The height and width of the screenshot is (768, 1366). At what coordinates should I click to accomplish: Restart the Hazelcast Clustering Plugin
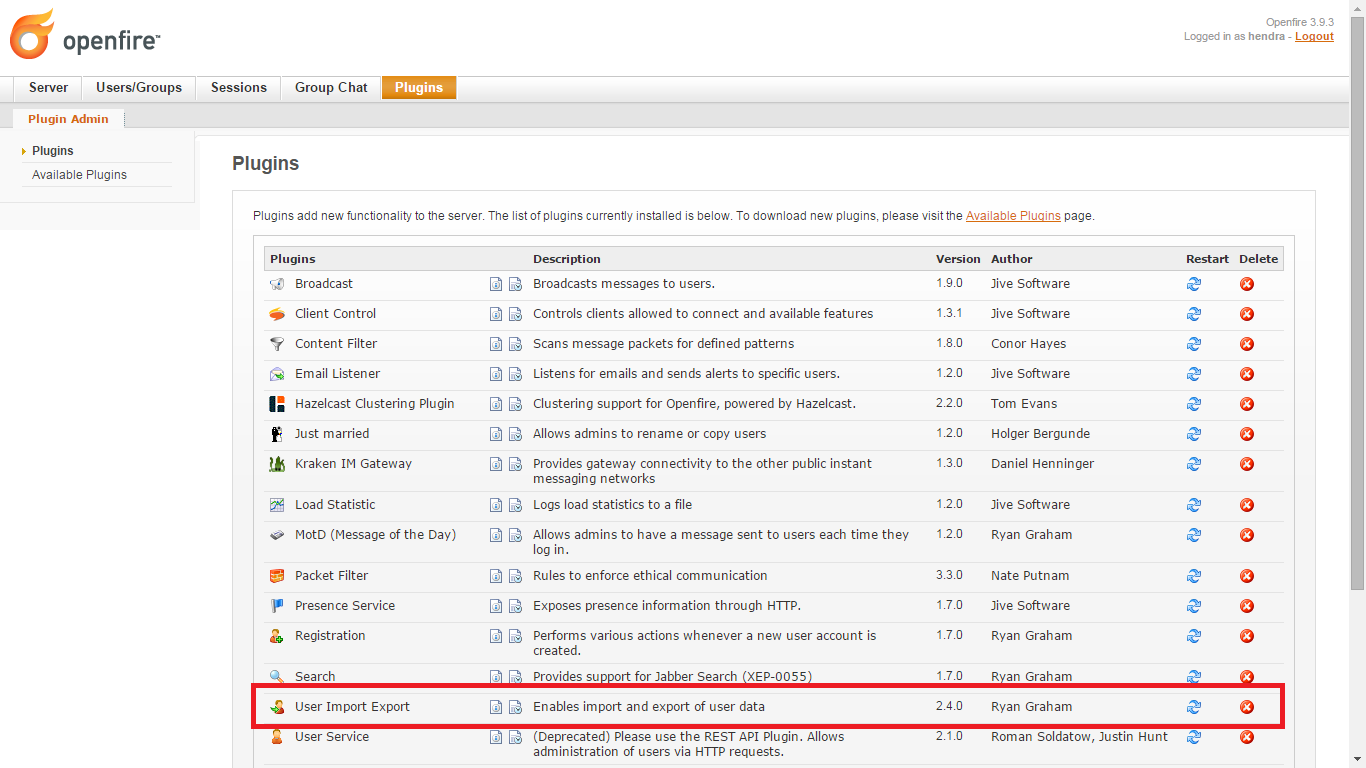click(x=1194, y=404)
